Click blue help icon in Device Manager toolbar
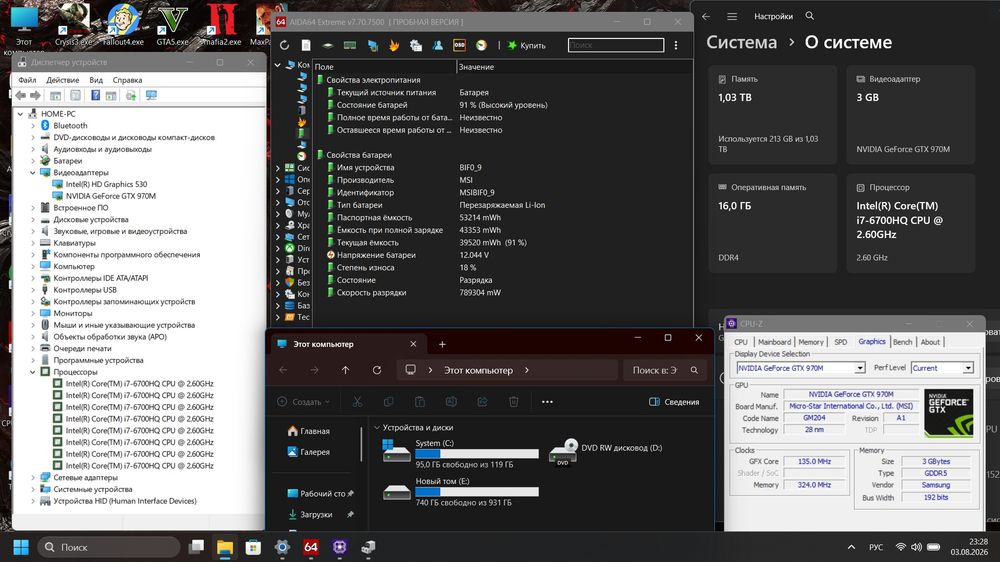This screenshot has width=1000, height=562. click(x=95, y=95)
